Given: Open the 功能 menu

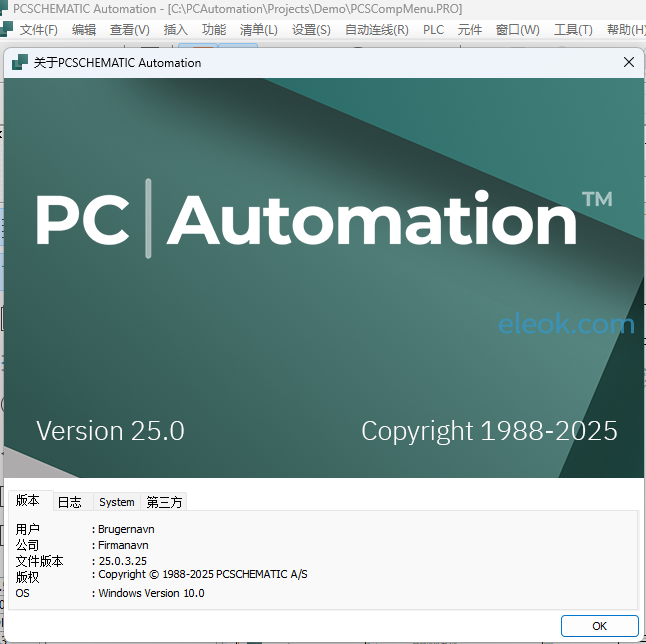Looking at the screenshot, I should [213, 30].
